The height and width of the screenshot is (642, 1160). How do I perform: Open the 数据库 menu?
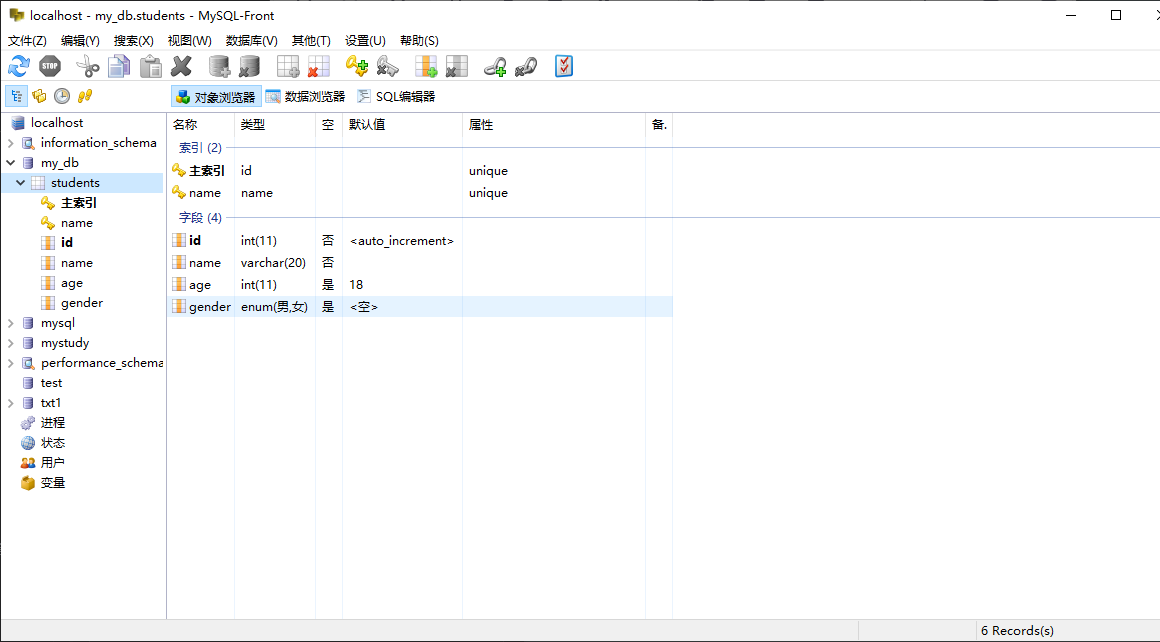(x=250, y=40)
